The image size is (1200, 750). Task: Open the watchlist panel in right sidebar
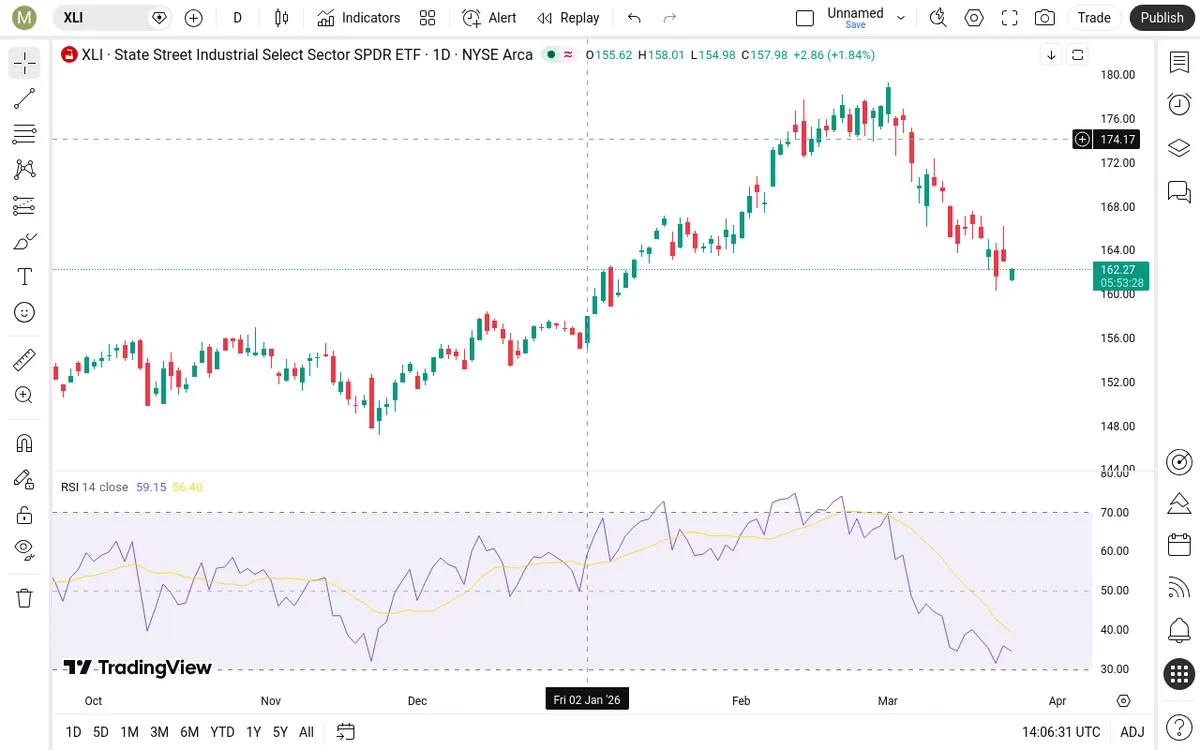click(1179, 62)
